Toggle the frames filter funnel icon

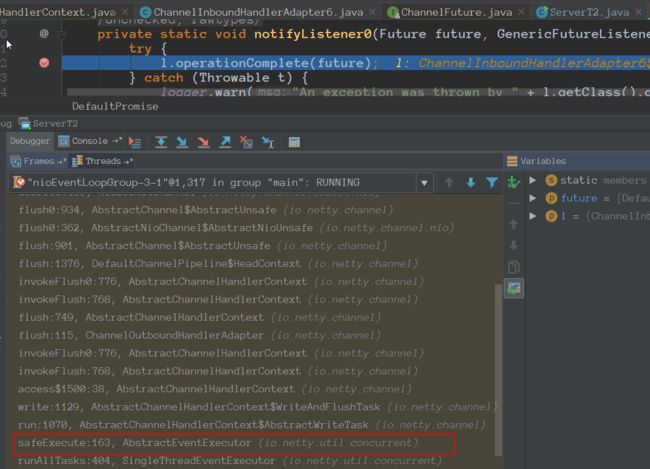[492, 182]
